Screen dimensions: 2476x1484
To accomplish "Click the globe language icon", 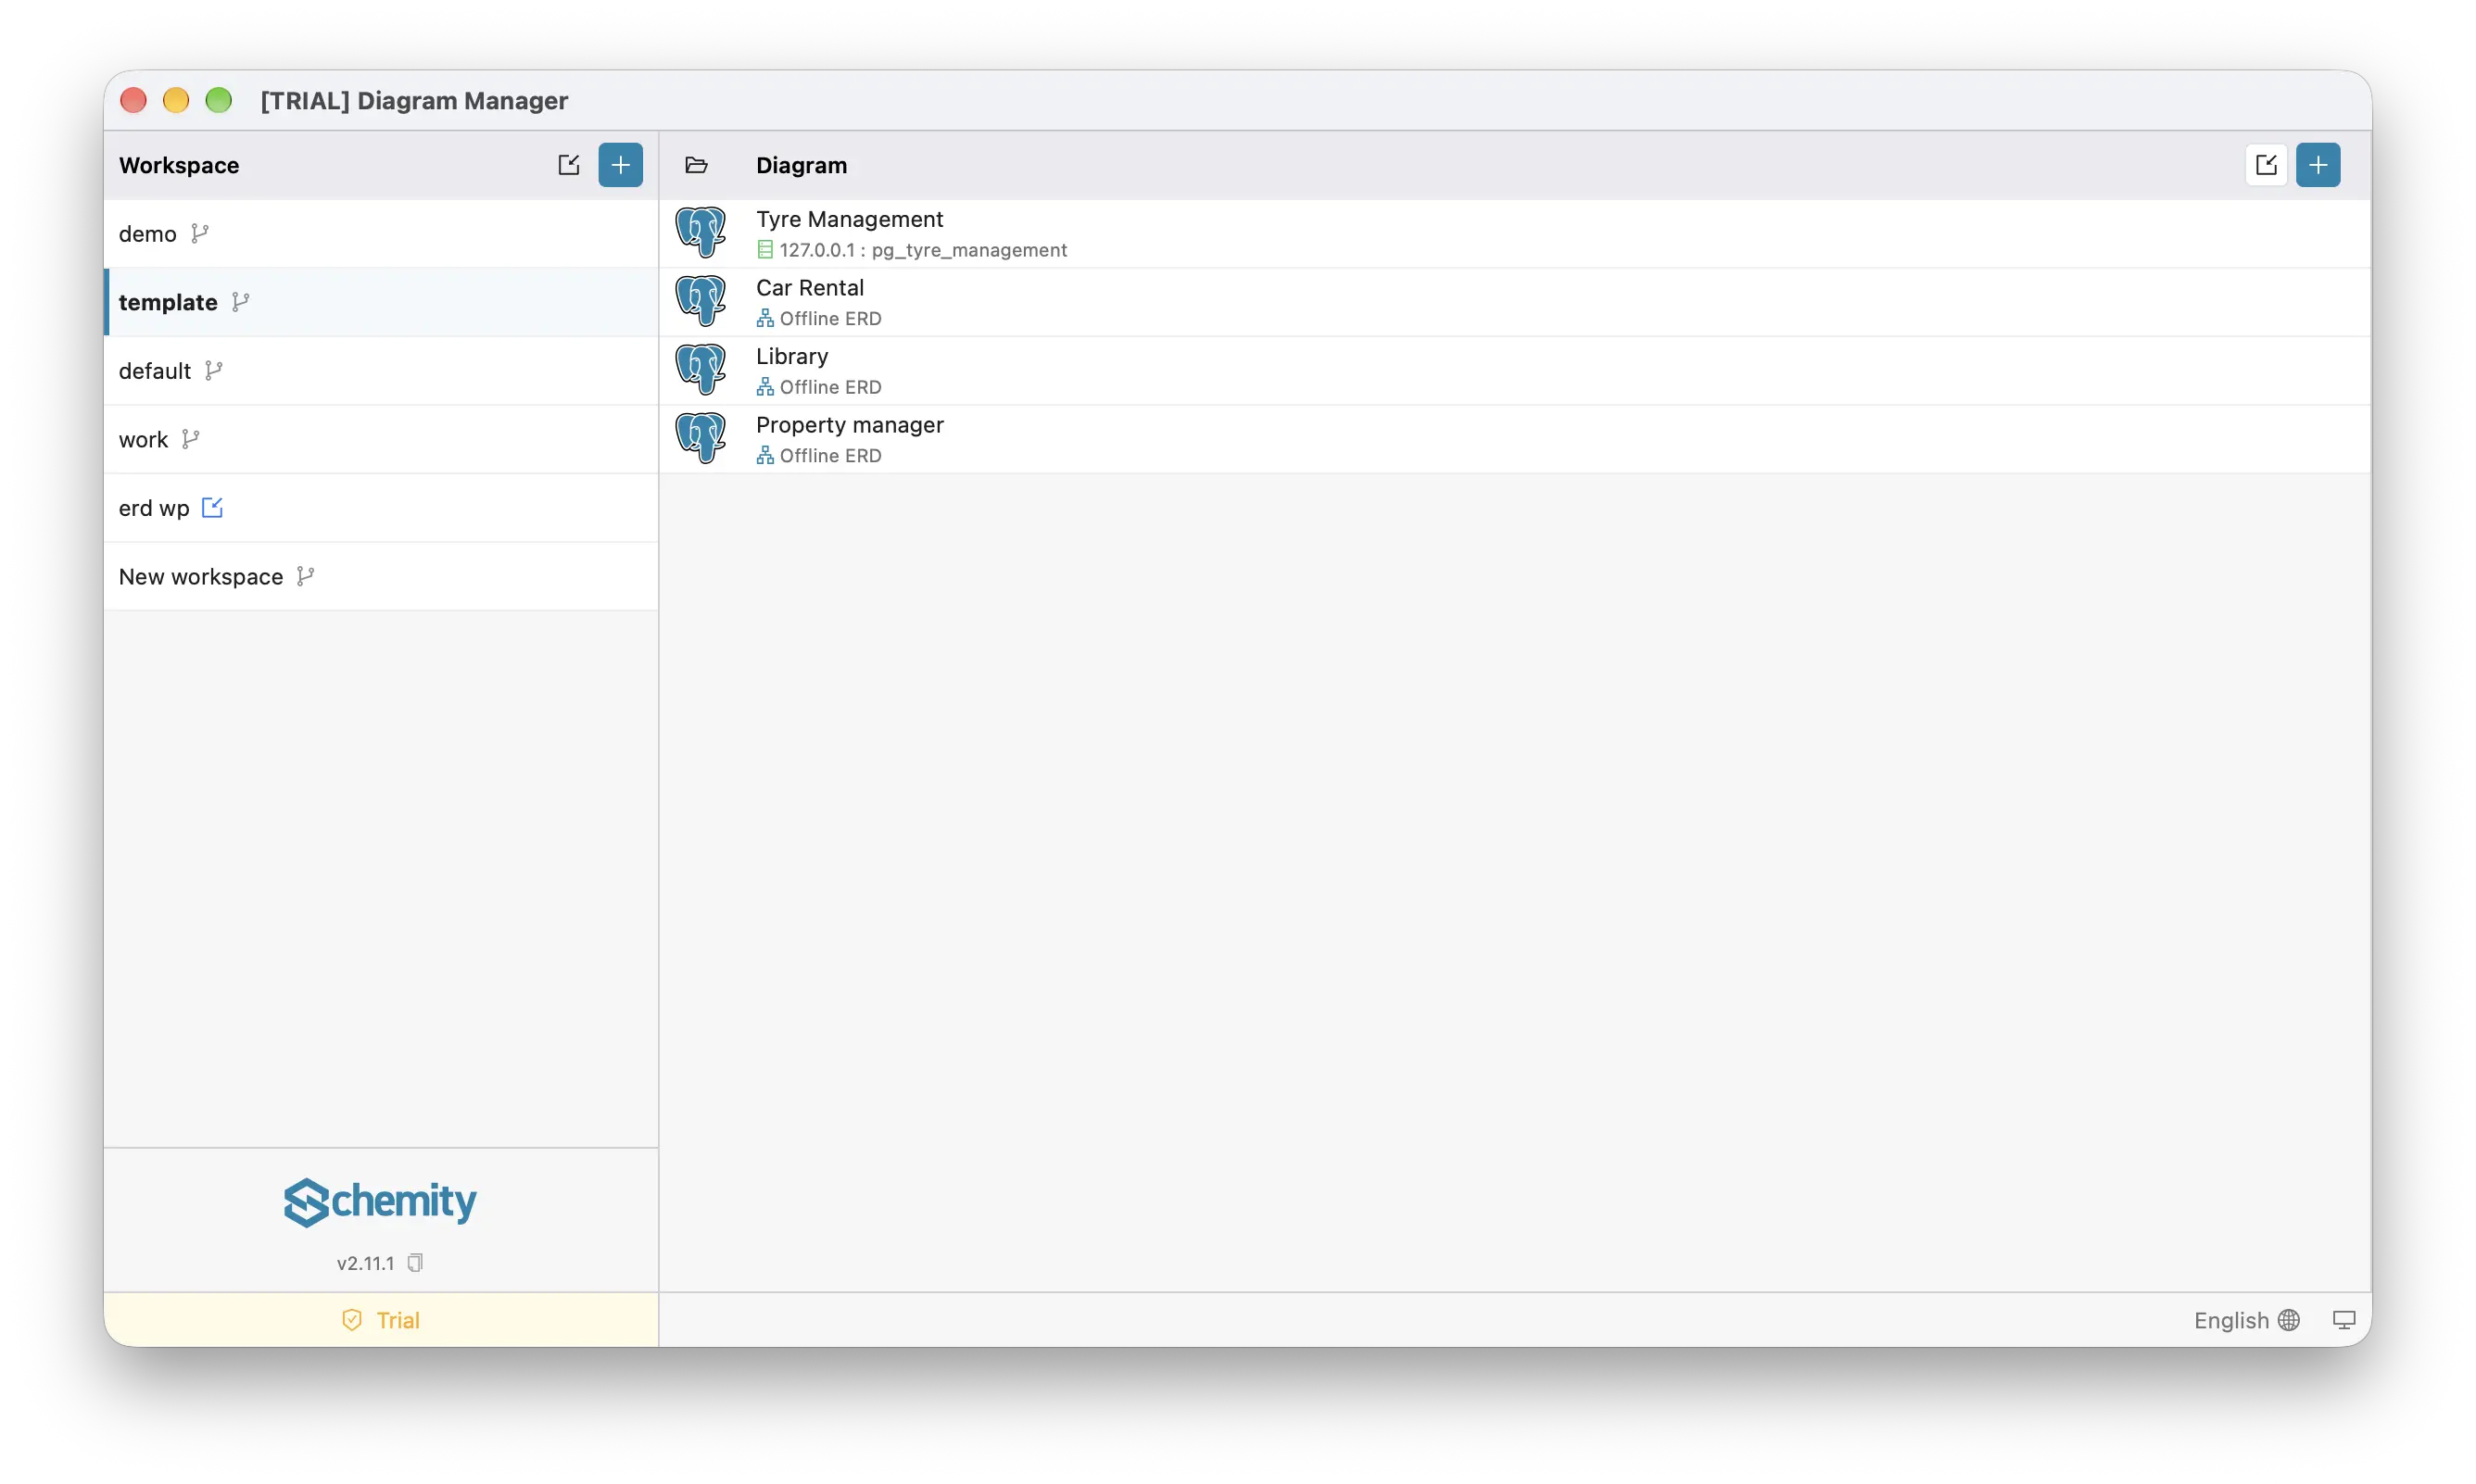I will pos(2289,1320).
